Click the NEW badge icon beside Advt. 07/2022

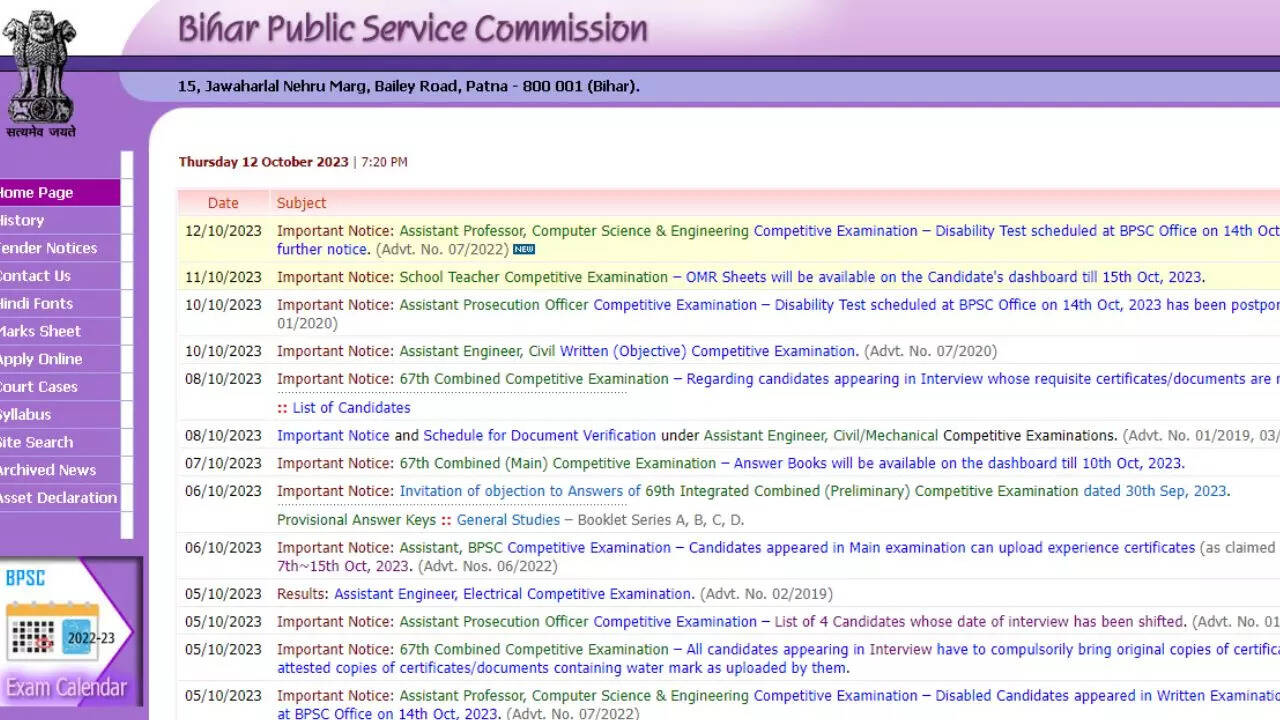coord(524,250)
